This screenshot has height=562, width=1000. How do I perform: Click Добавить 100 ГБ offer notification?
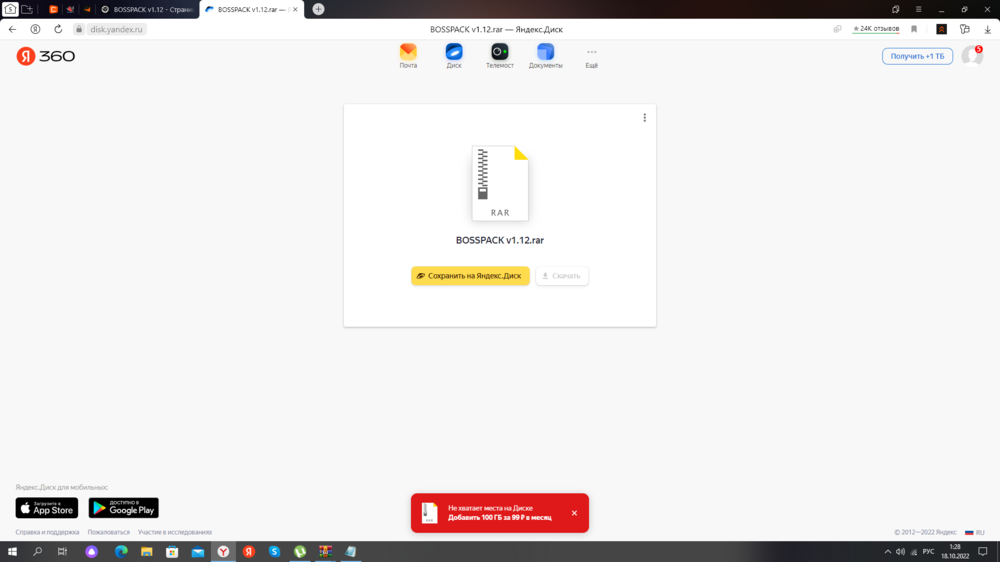tap(499, 517)
